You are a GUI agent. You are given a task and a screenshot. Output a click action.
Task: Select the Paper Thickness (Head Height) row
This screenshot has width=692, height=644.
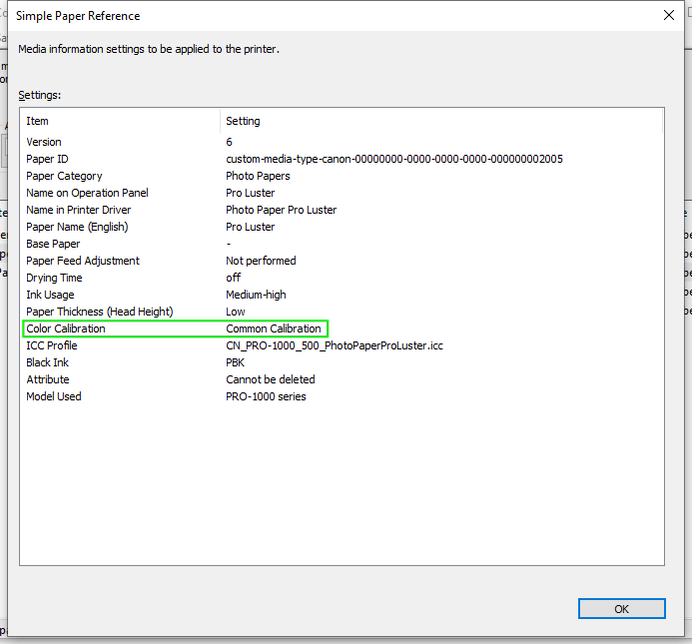(342, 312)
